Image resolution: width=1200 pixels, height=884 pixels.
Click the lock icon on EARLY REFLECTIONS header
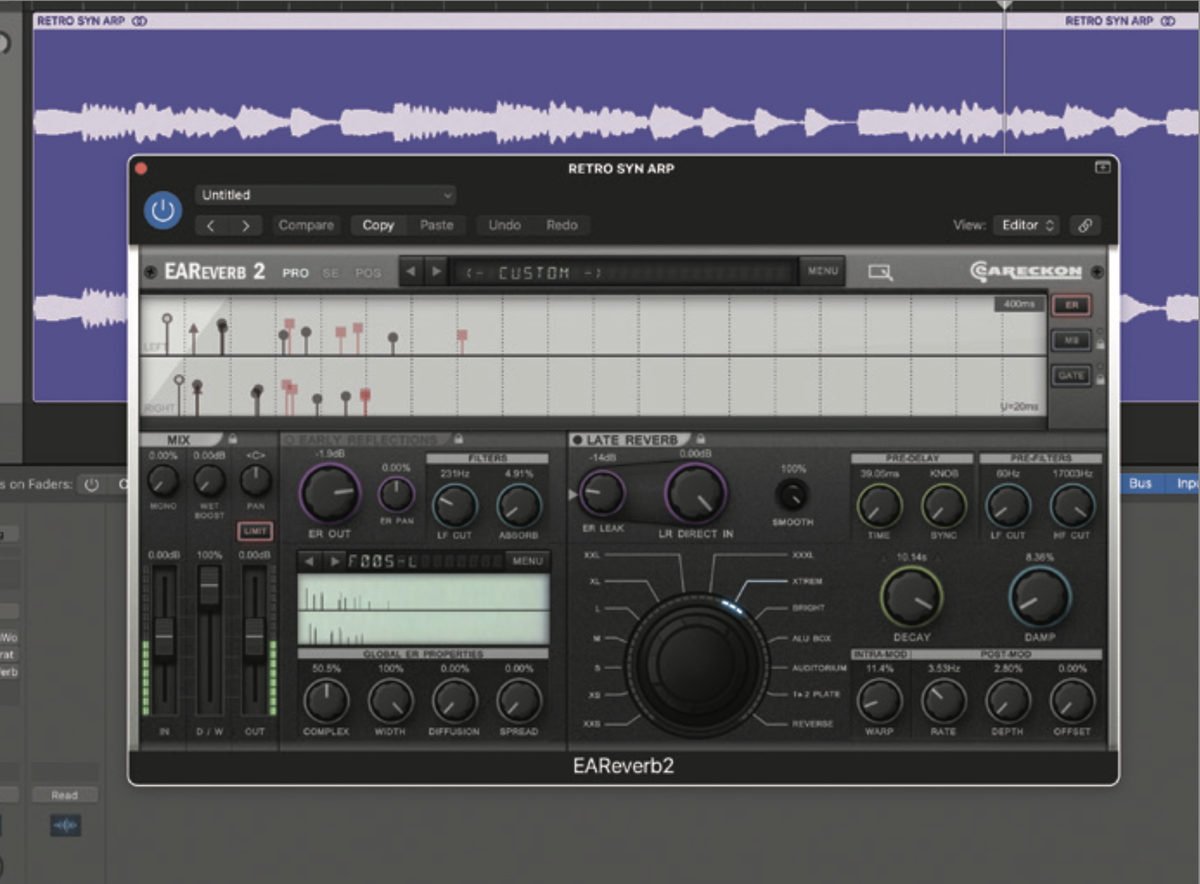(x=458, y=439)
